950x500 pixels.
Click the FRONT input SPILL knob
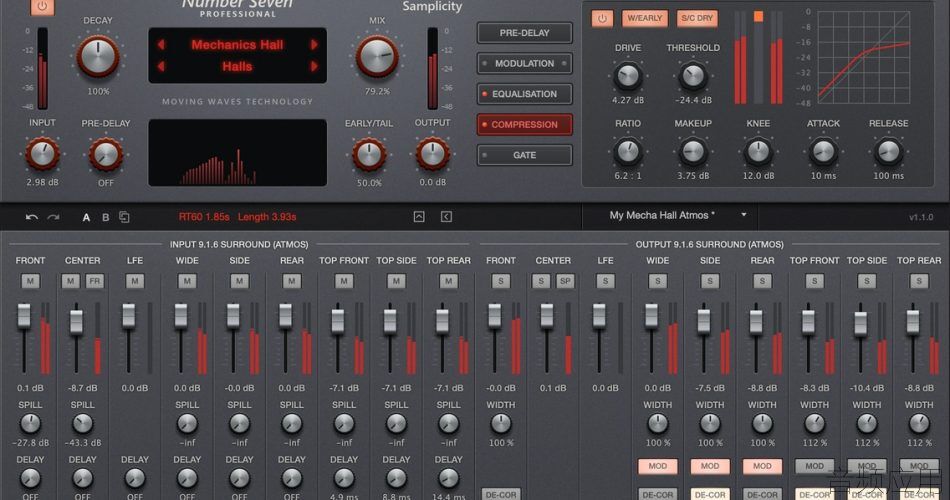point(30,424)
